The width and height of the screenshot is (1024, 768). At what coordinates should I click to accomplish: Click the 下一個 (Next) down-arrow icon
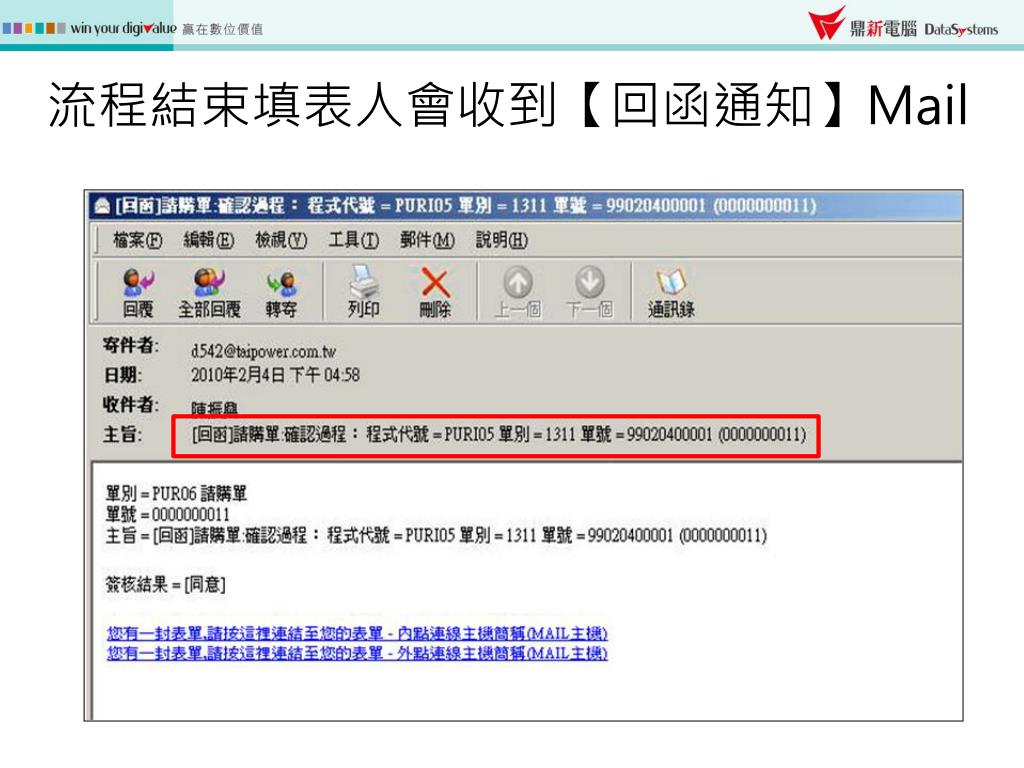click(x=589, y=292)
